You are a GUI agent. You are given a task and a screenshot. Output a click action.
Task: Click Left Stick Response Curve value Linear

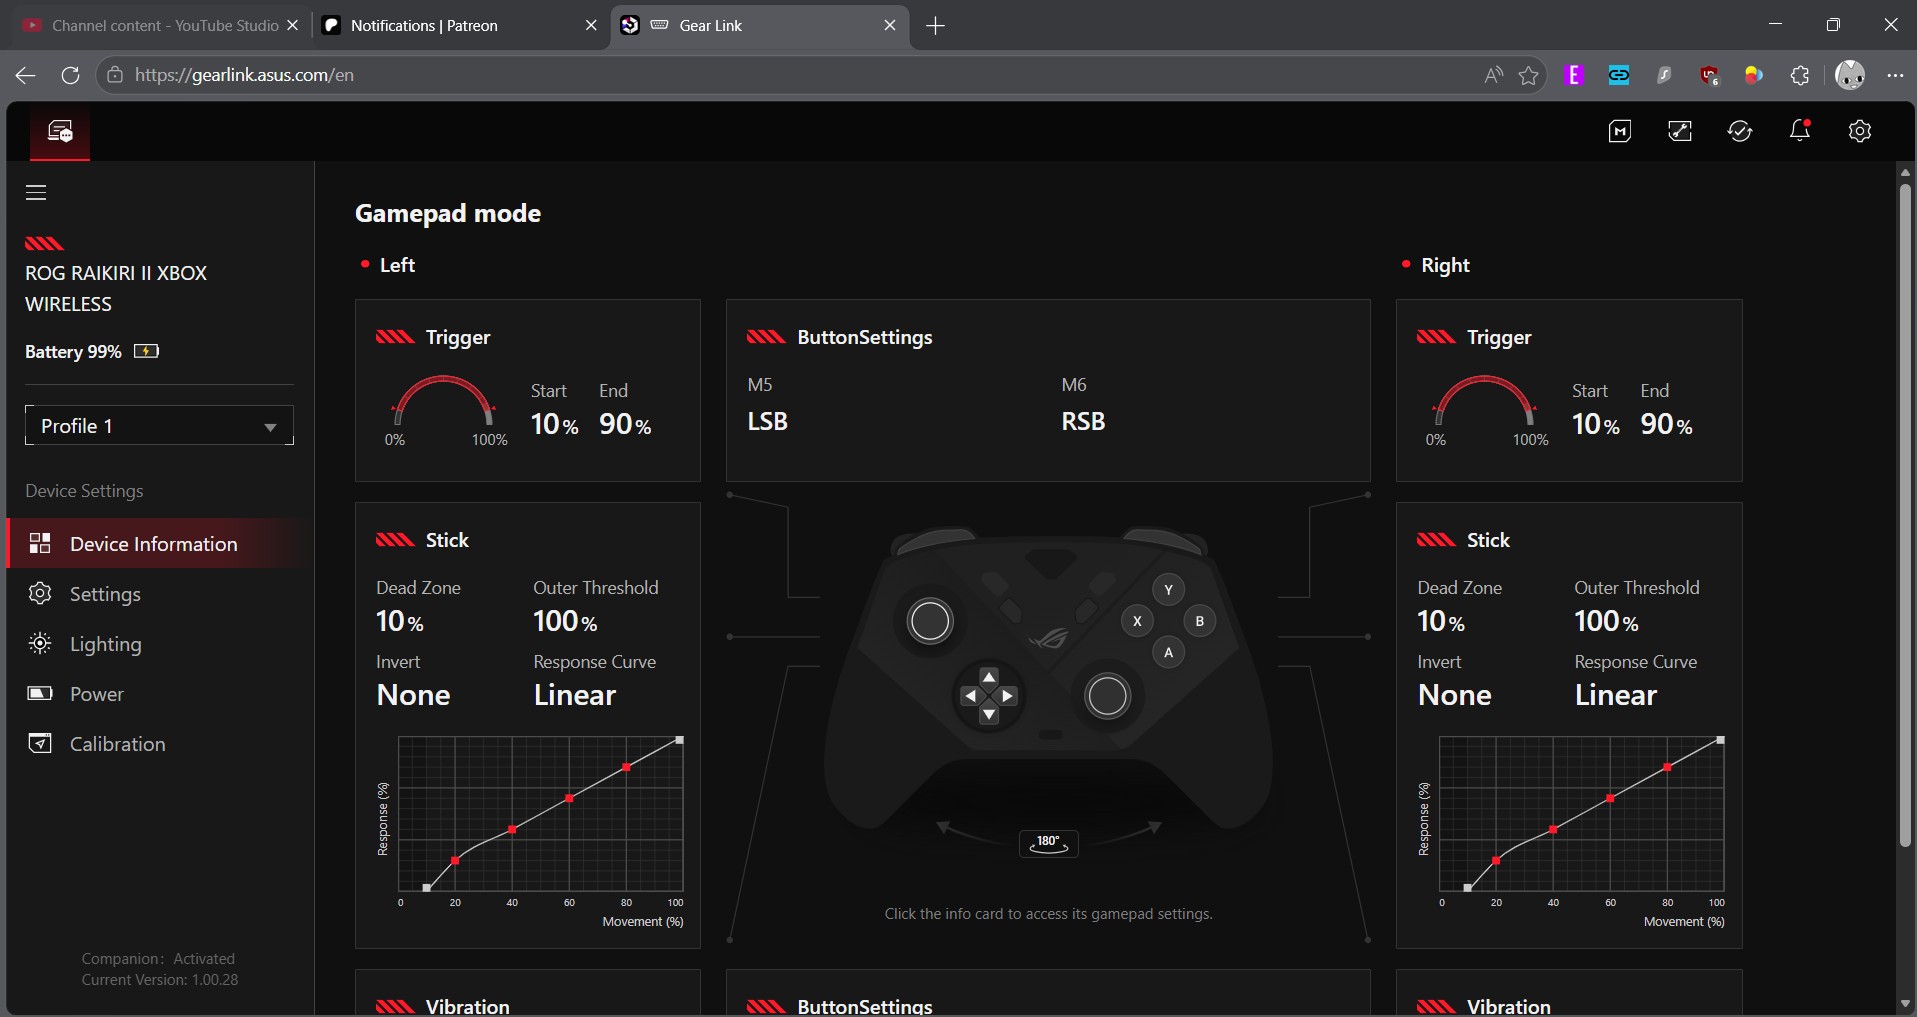click(x=575, y=696)
